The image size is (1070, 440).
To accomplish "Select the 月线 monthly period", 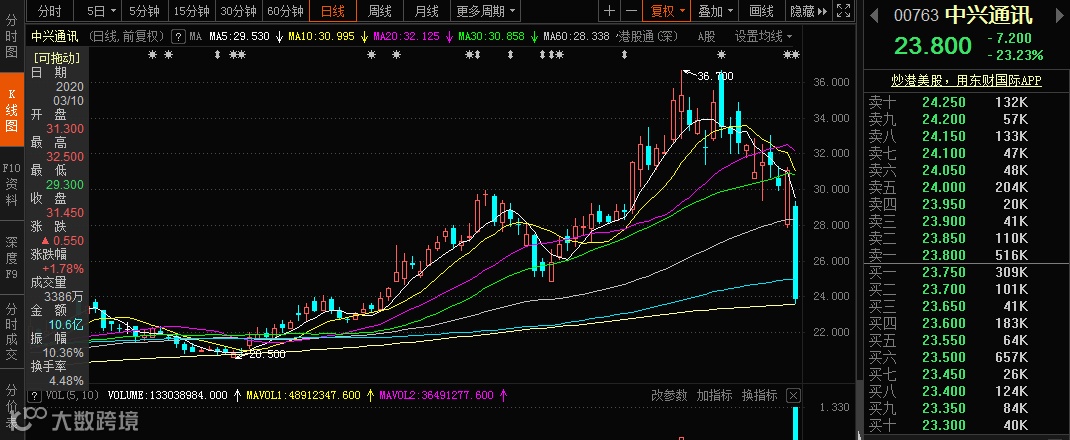I will tap(426, 11).
